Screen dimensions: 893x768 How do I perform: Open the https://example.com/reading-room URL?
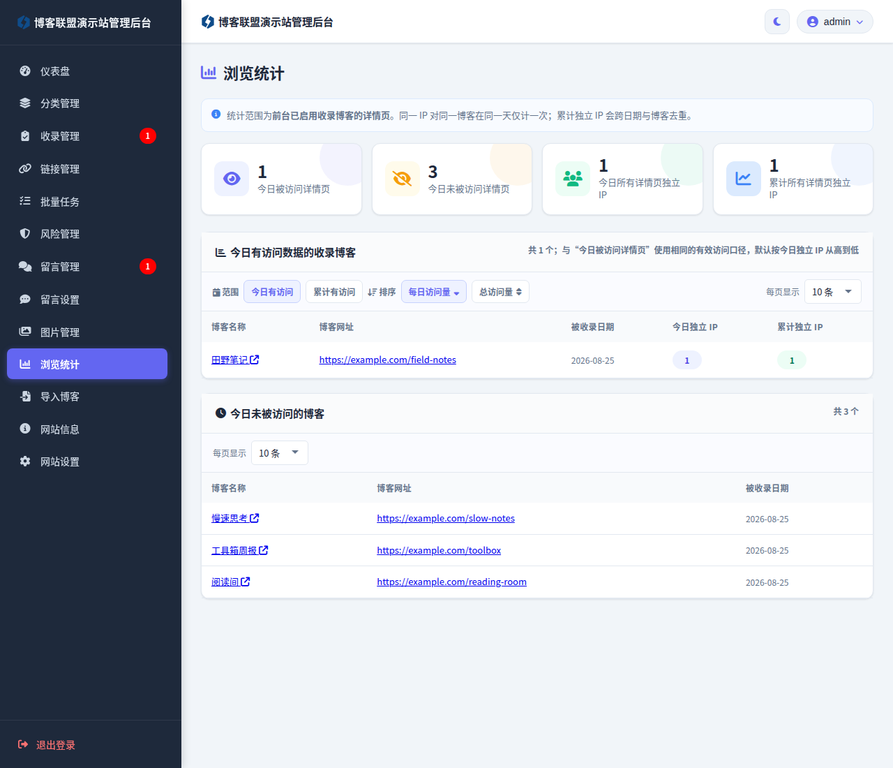[x=452, y=582]
